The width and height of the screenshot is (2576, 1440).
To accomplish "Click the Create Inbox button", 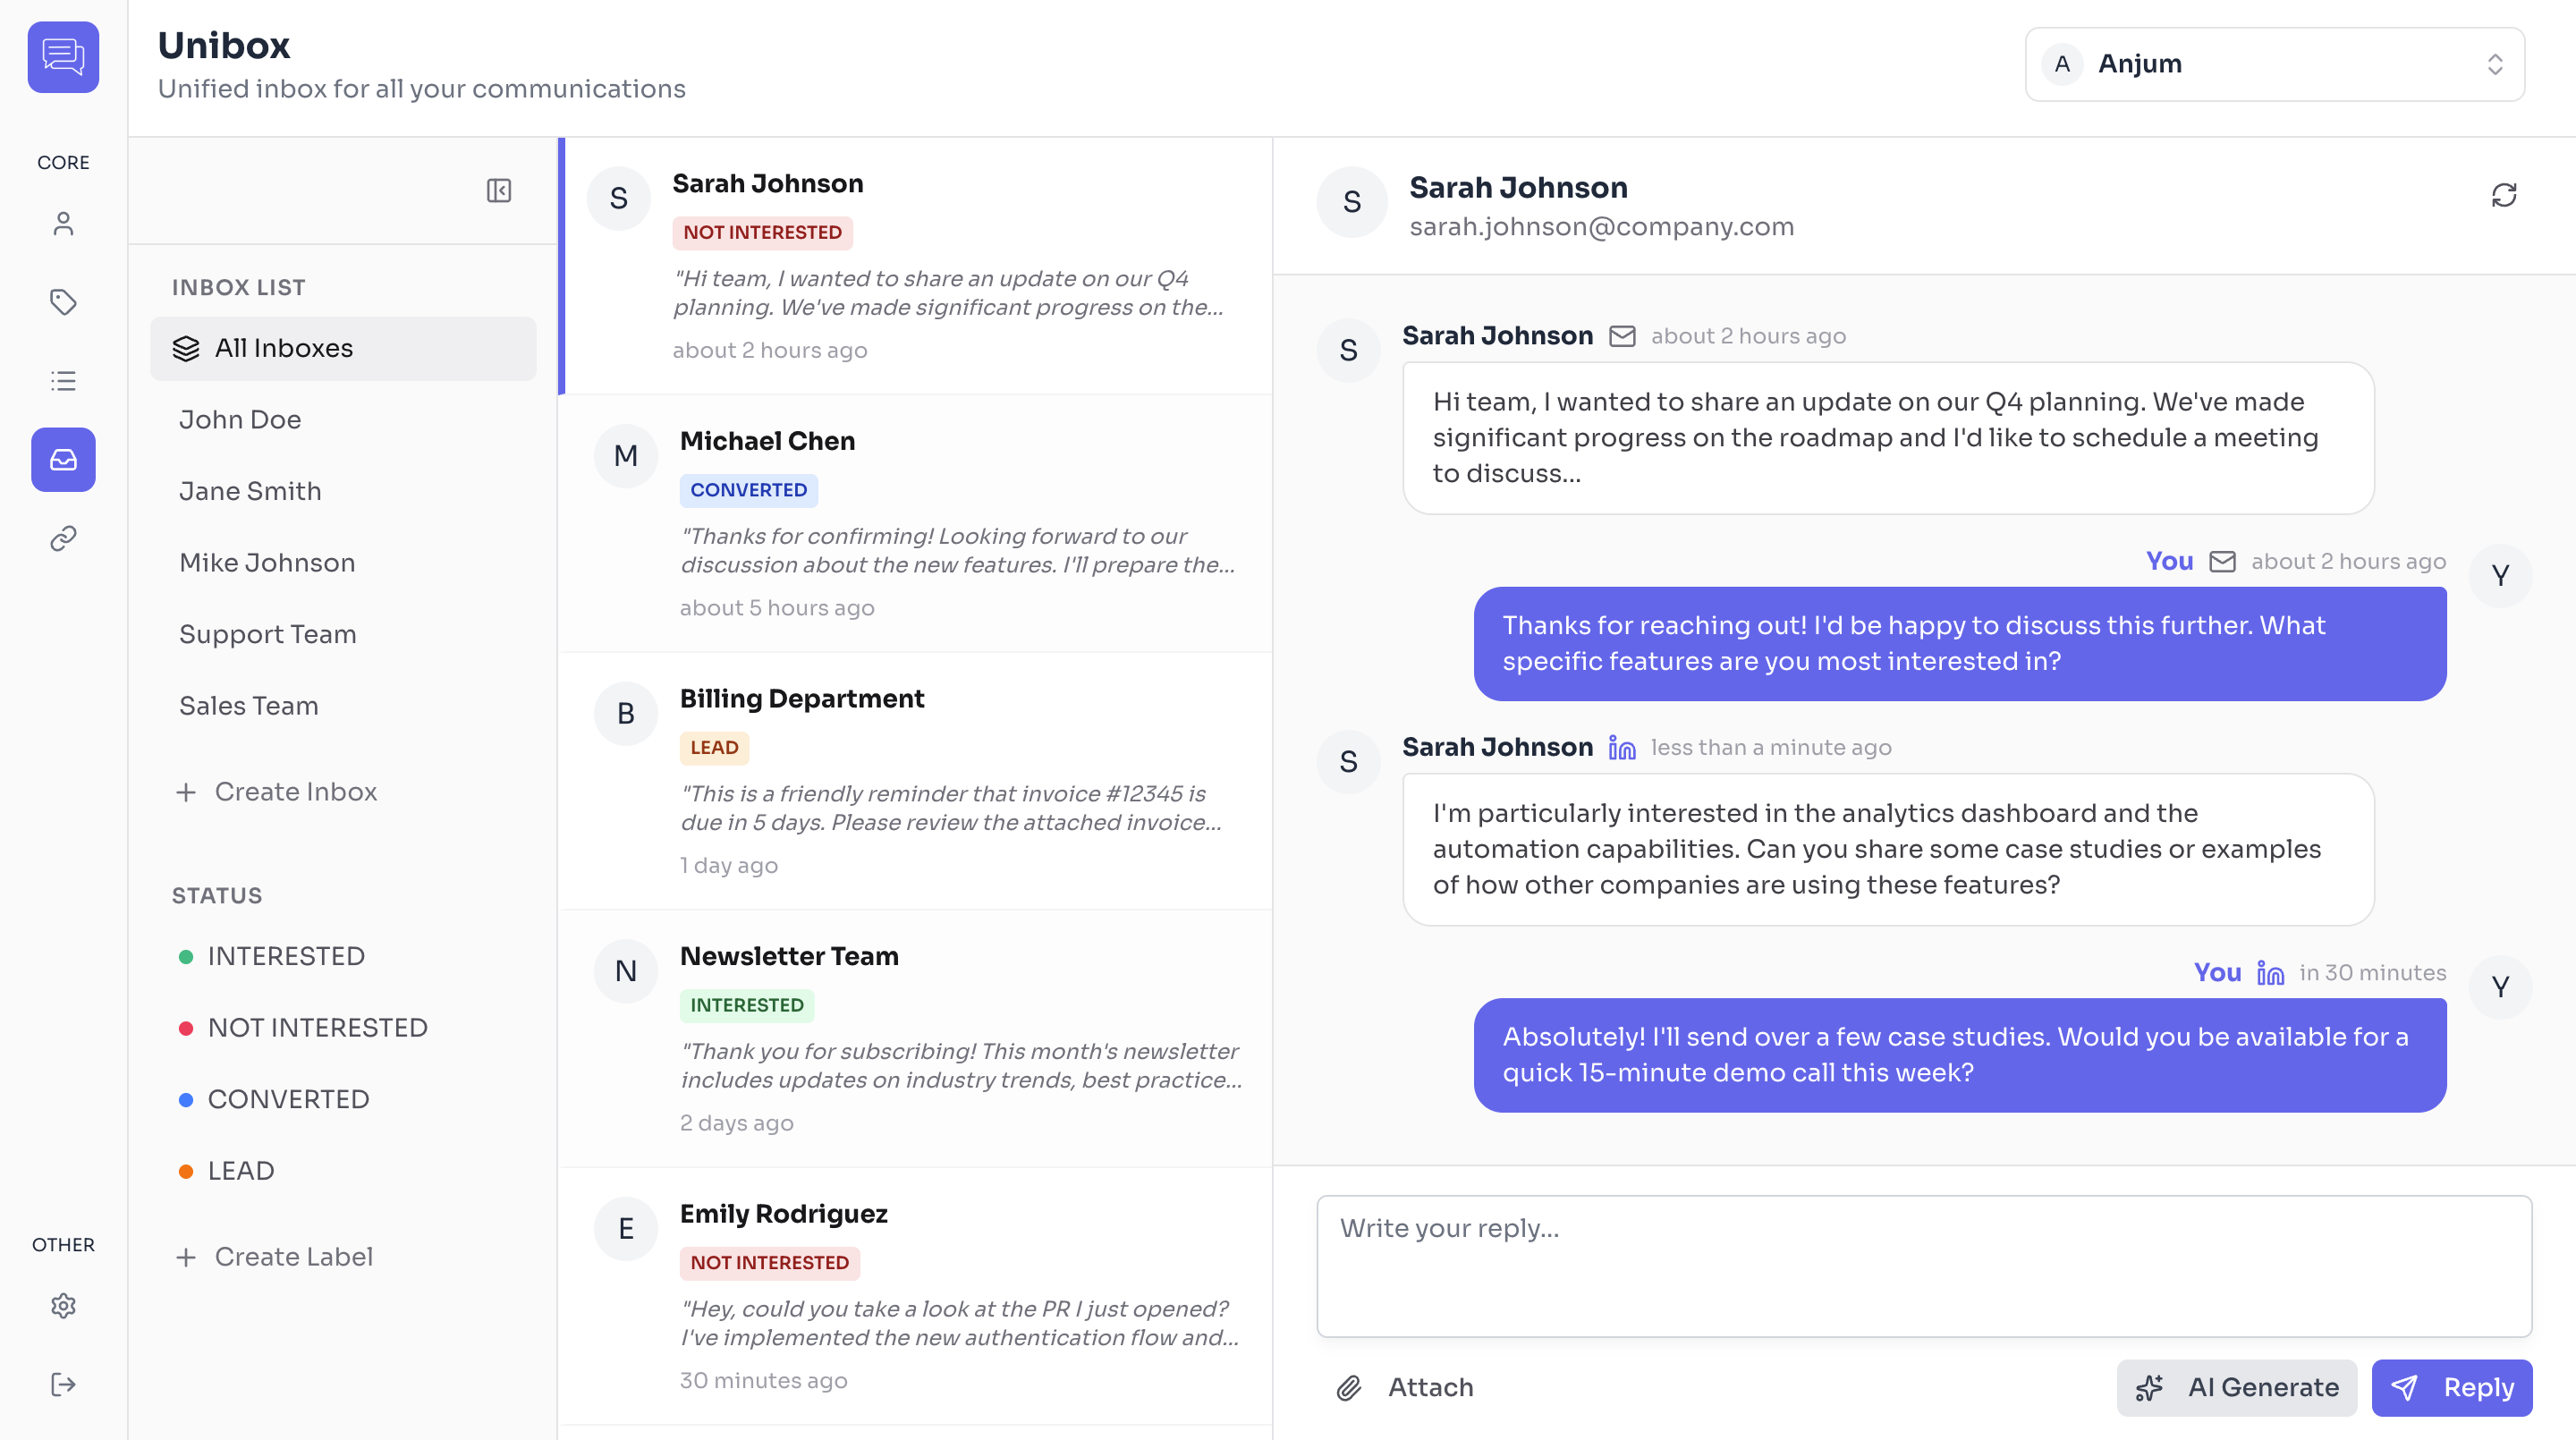I will click(276, 791).
